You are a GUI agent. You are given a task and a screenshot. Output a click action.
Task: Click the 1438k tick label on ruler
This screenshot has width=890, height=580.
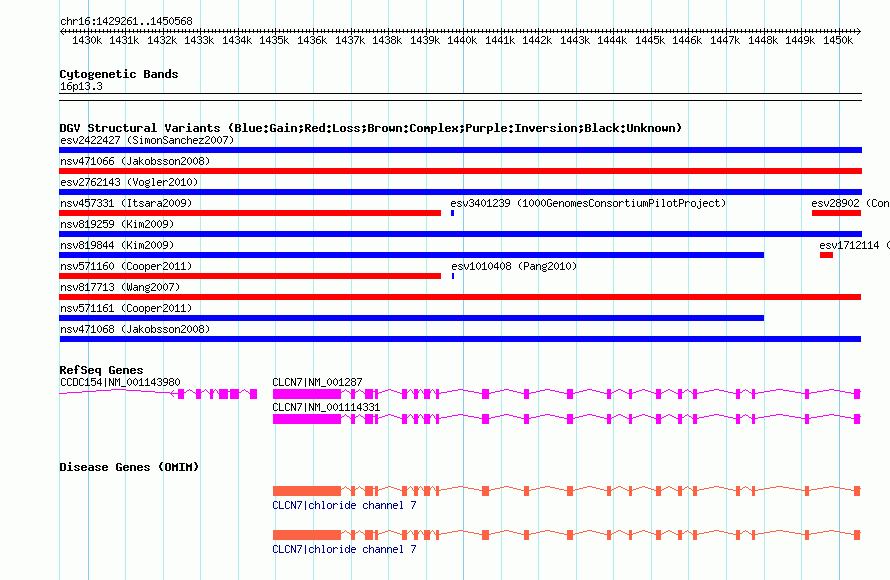pos(387,40)
